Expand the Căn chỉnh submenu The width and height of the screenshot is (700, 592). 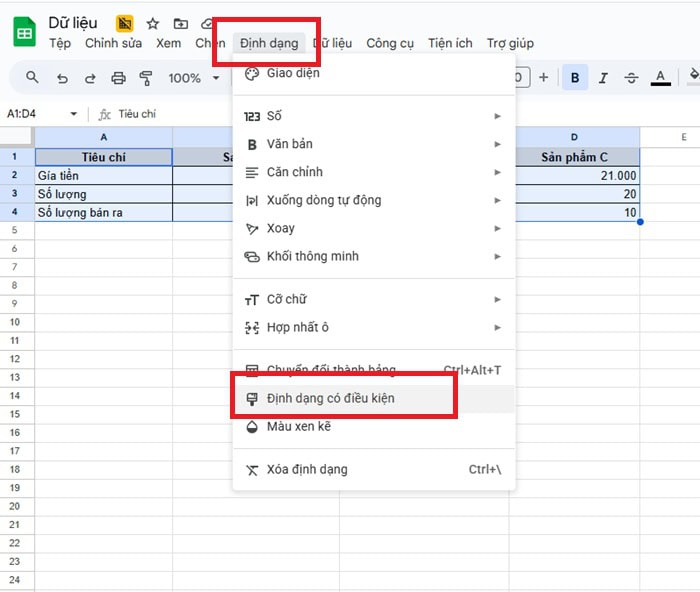[374, 172]
